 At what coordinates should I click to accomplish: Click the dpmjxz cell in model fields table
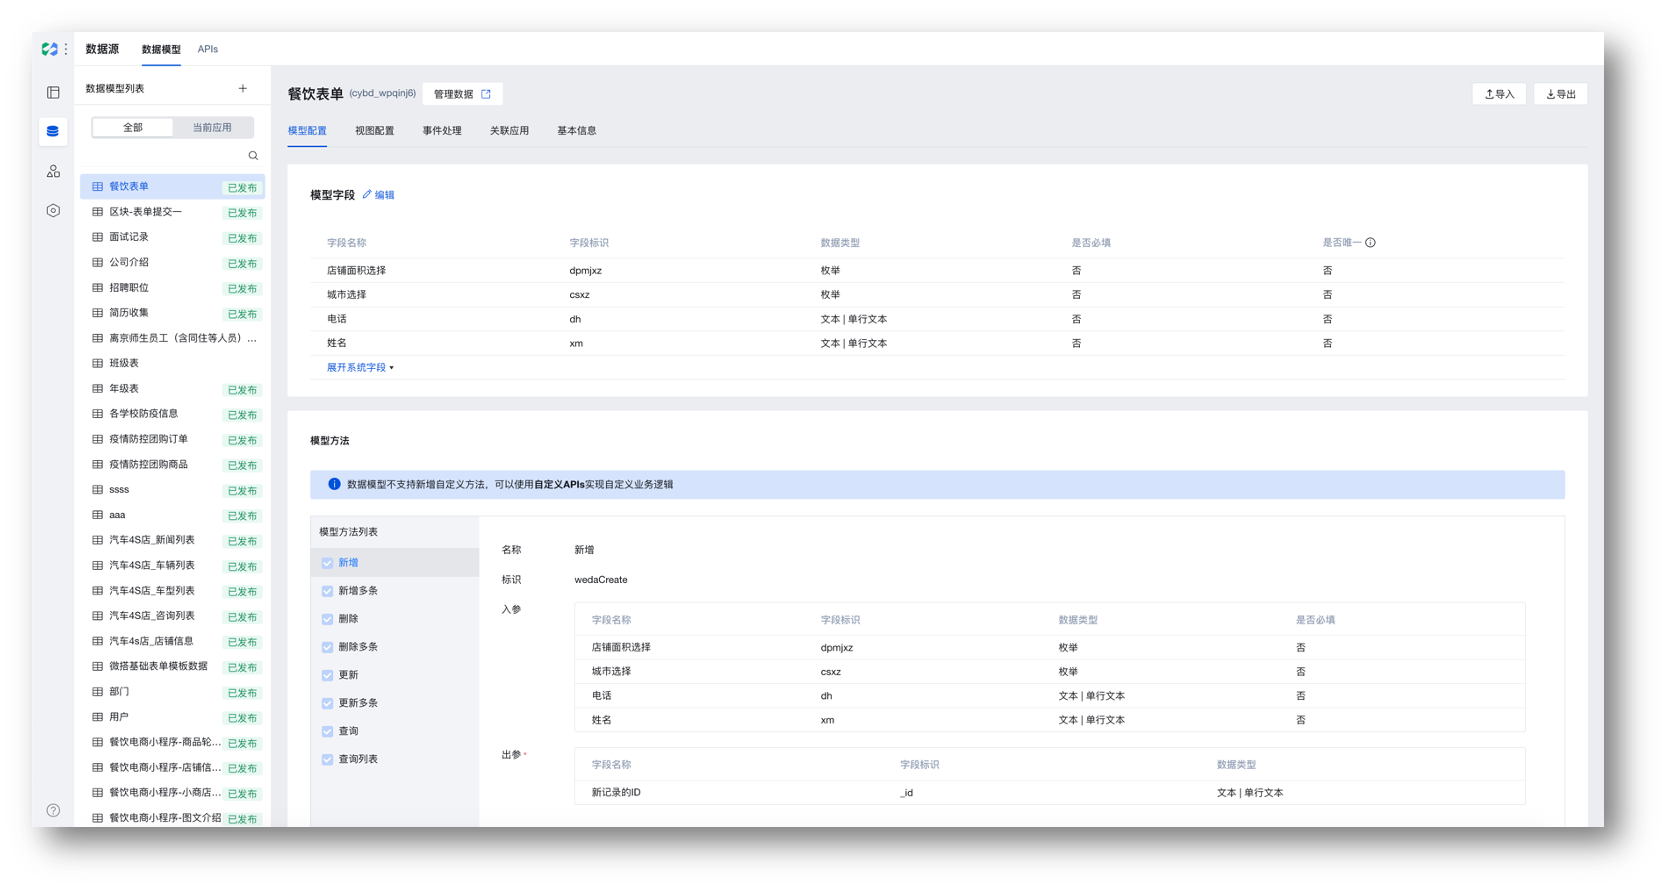coord(586,271)
